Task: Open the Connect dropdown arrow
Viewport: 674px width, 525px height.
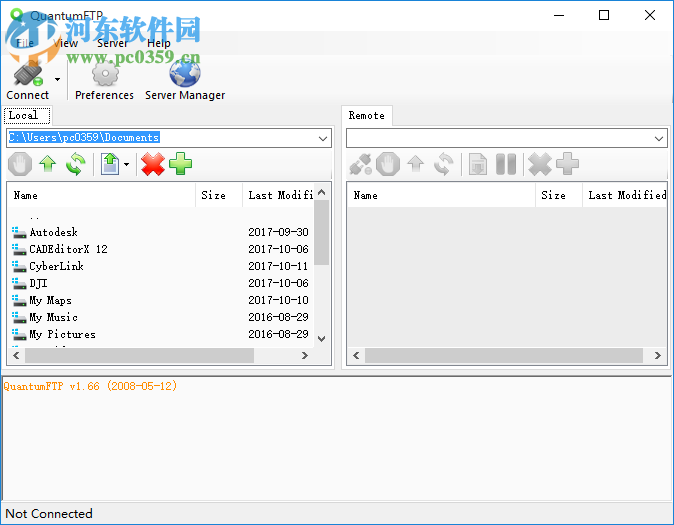Action: [x=57, y=80]
